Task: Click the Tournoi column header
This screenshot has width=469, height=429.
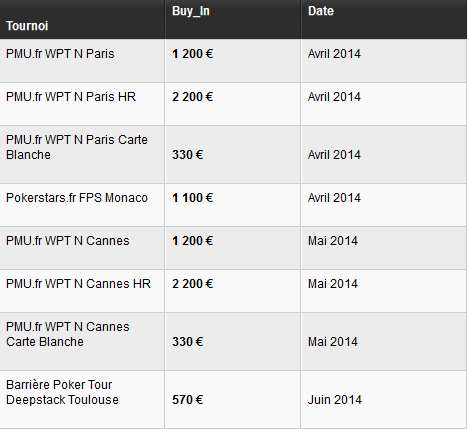Action: (27, 26)
